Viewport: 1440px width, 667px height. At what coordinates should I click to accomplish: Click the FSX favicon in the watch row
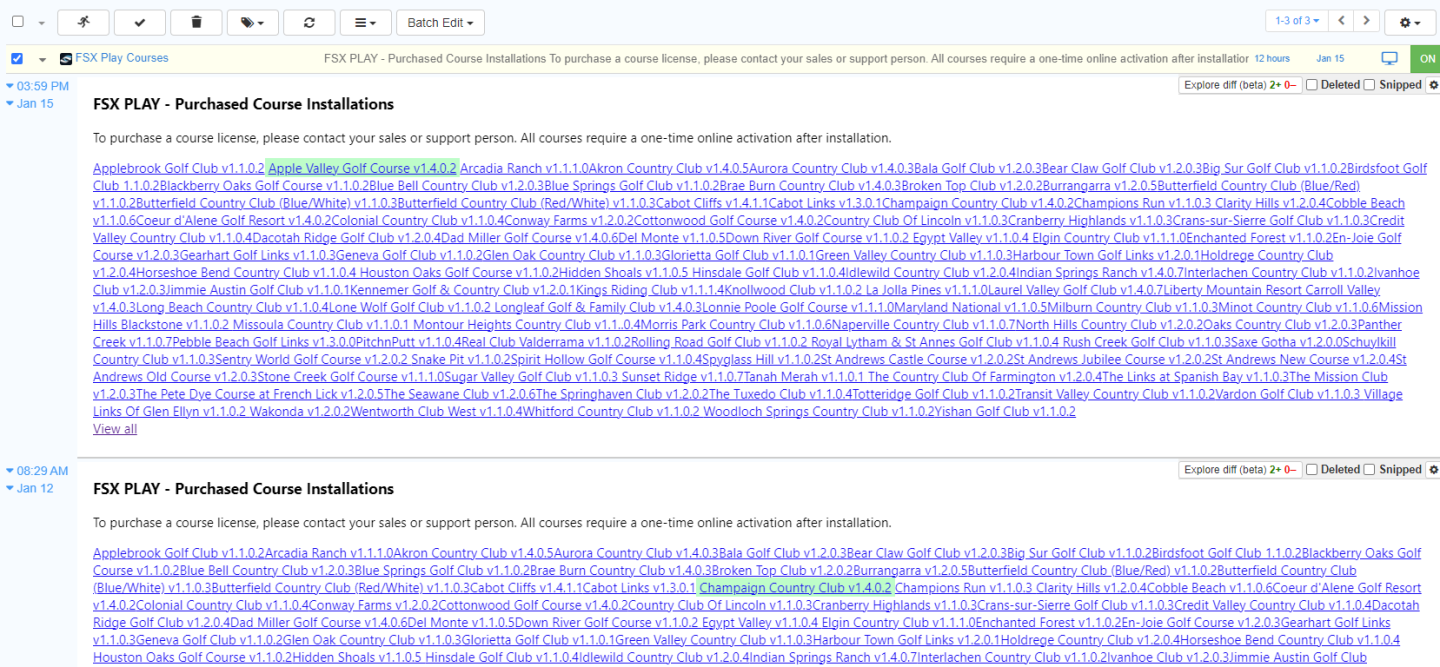(66, 59)
